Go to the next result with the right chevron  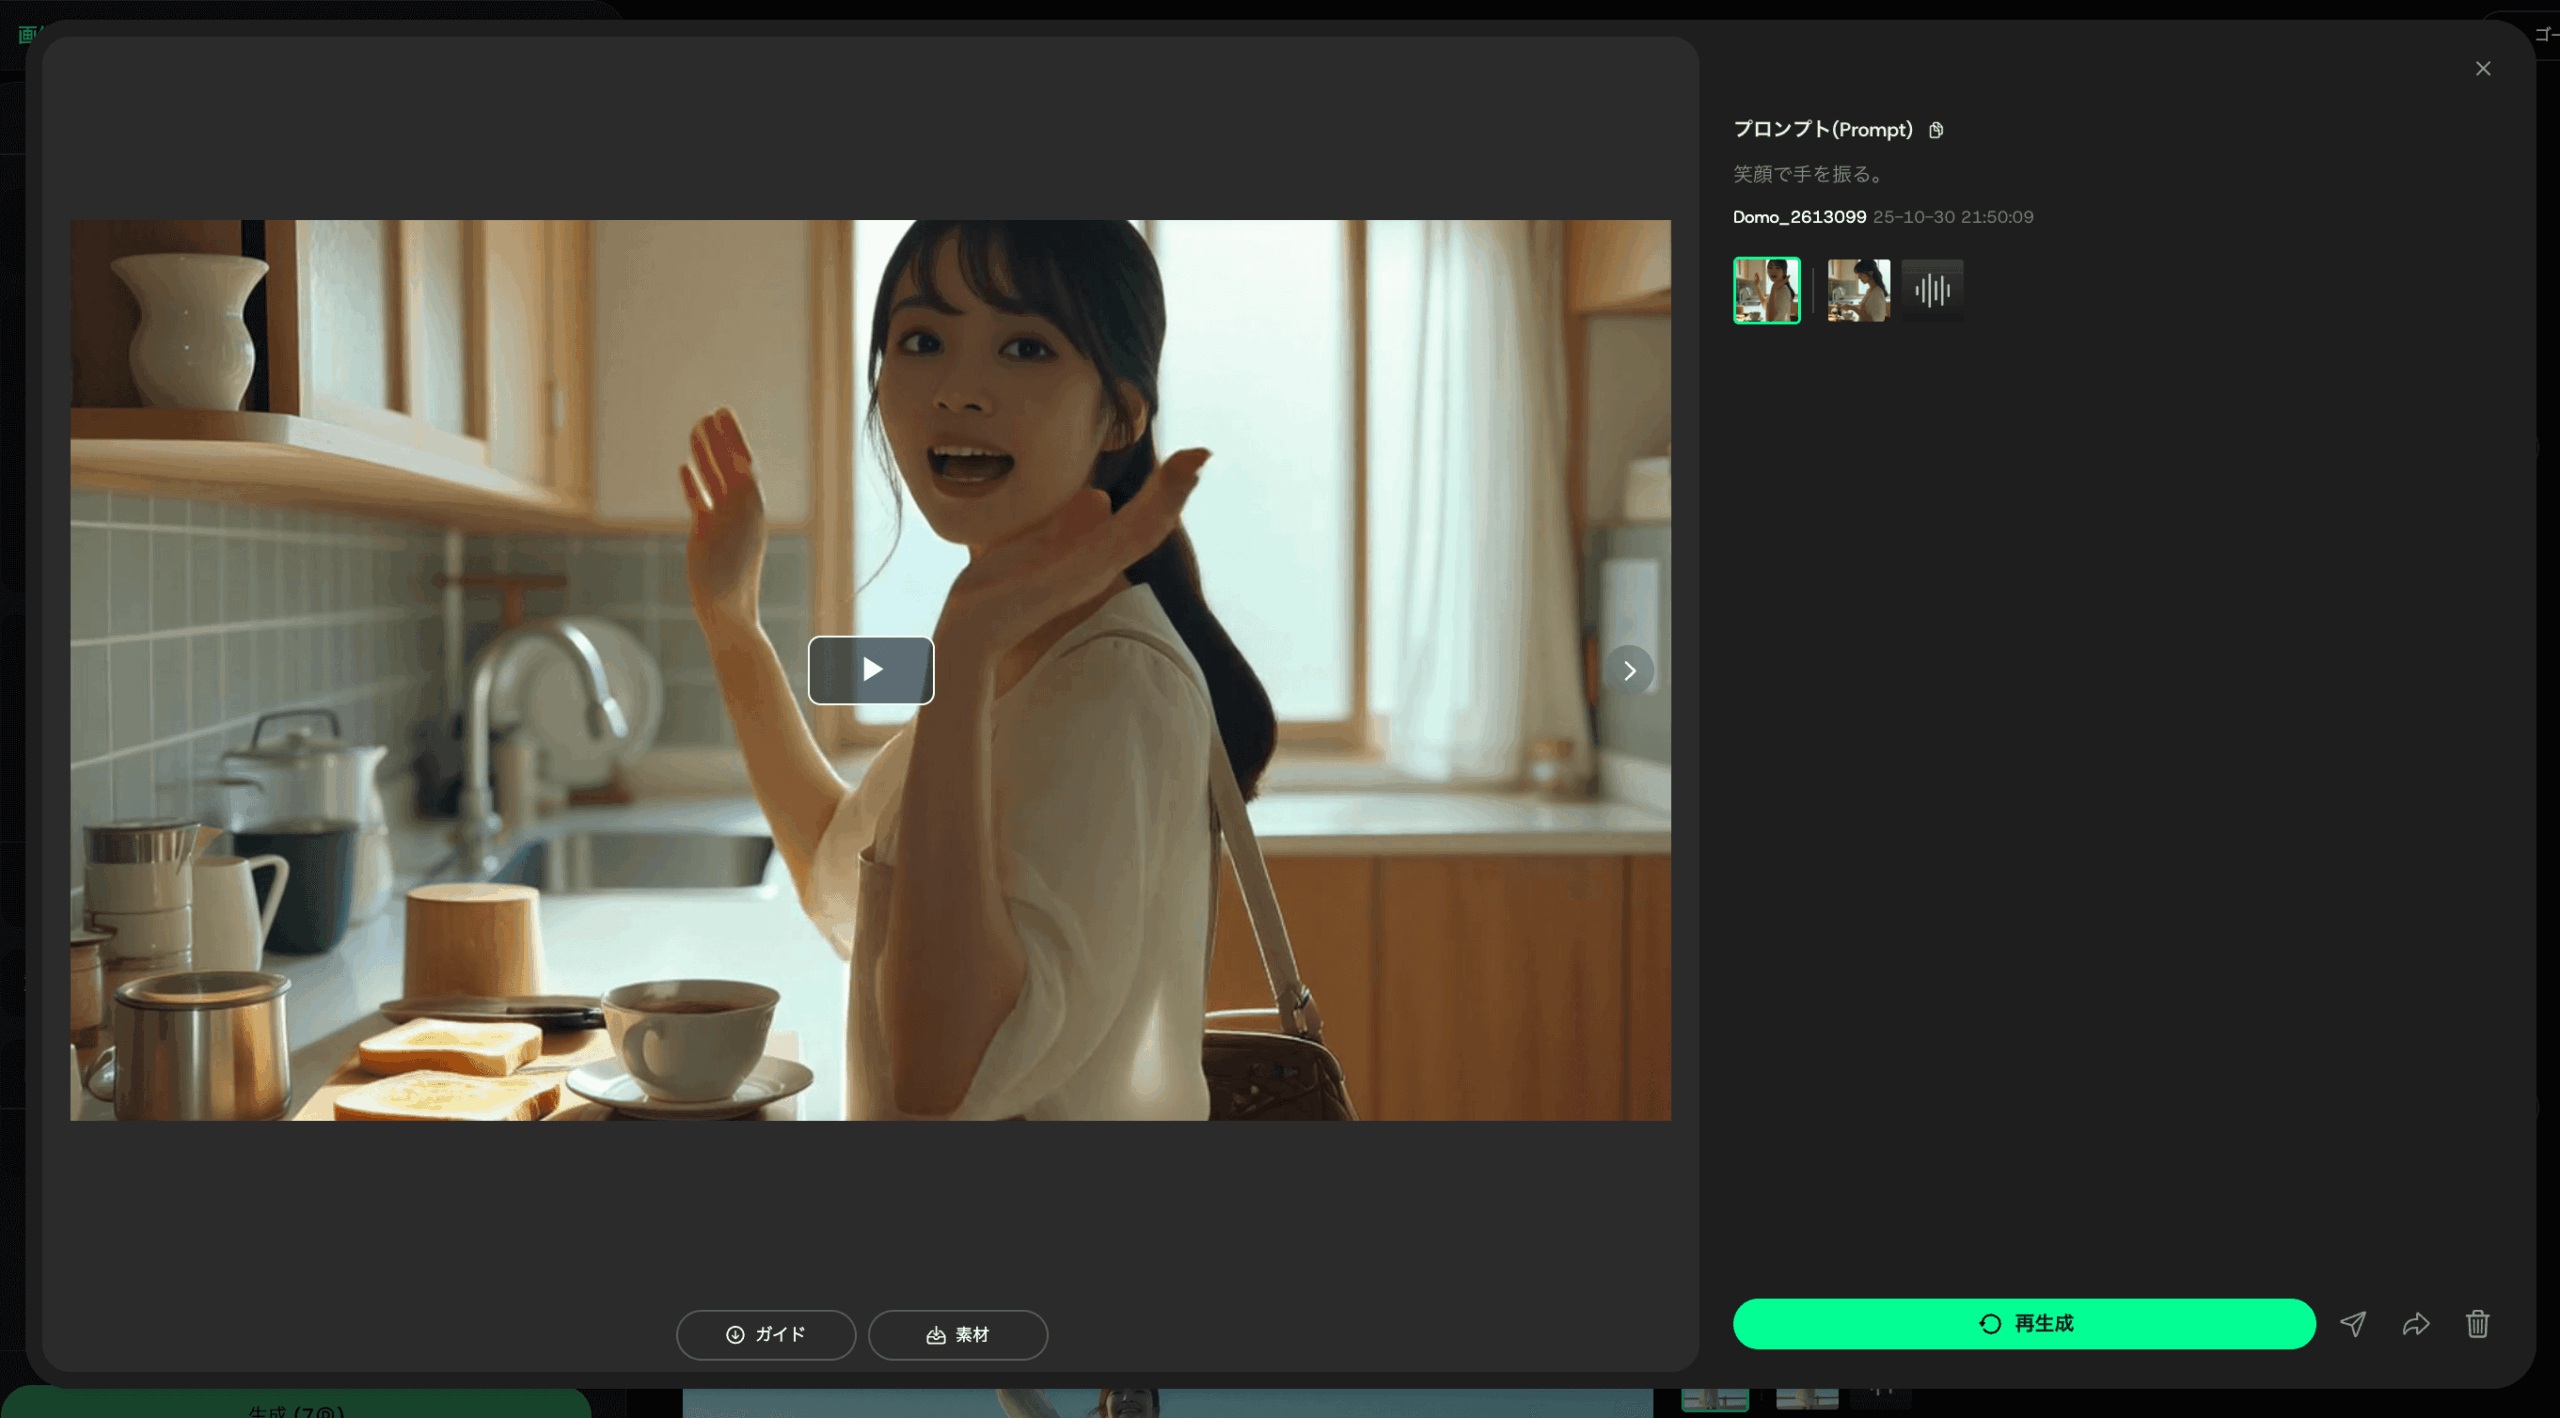pyautogui.click(x=1630, y=670)
